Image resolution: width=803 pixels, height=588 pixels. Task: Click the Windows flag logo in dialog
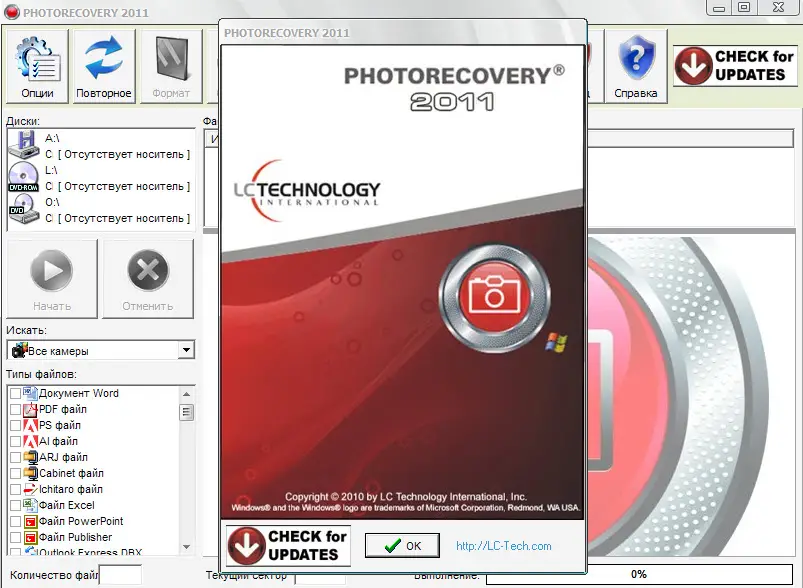[556, 343]
